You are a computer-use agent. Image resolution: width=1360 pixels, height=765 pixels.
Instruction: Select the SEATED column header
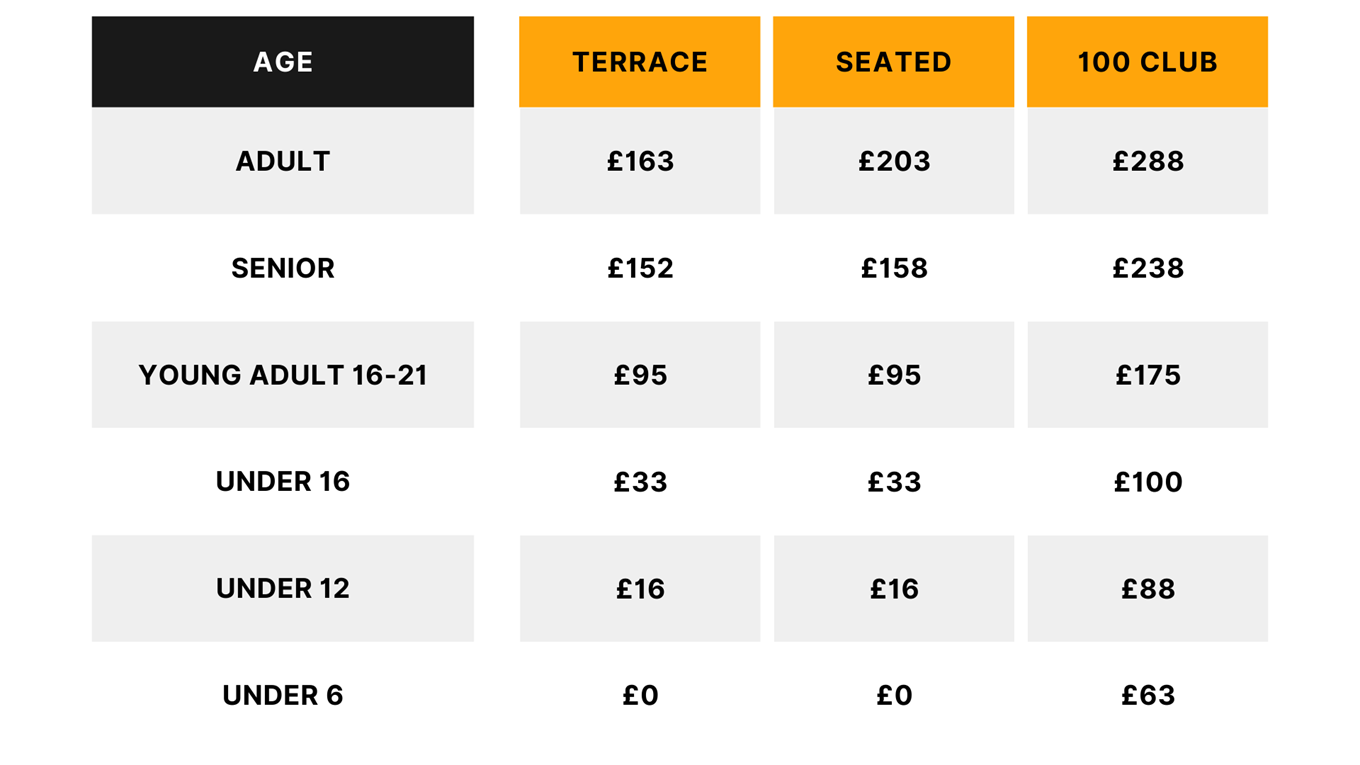pyautogui.click(x=894, y=62)
